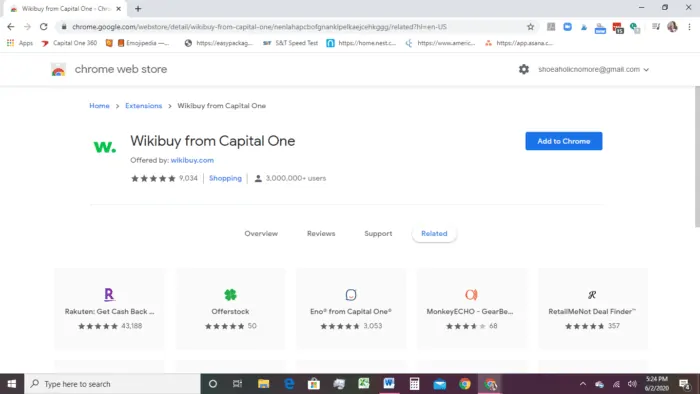This screenshot has width=700, height=394.
Task: Launch Microsoft Word from the taskbar
Action: (x=389, y=384)
